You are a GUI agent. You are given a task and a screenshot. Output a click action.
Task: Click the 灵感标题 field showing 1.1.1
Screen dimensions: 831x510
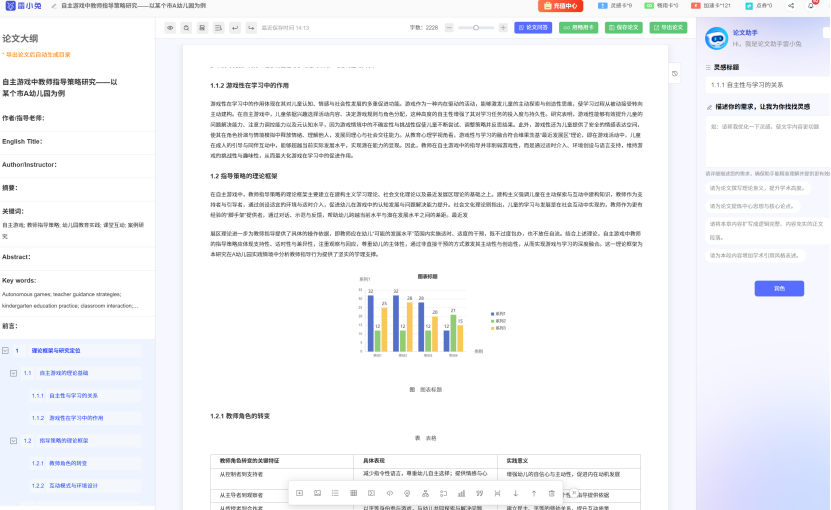(768, 85)
